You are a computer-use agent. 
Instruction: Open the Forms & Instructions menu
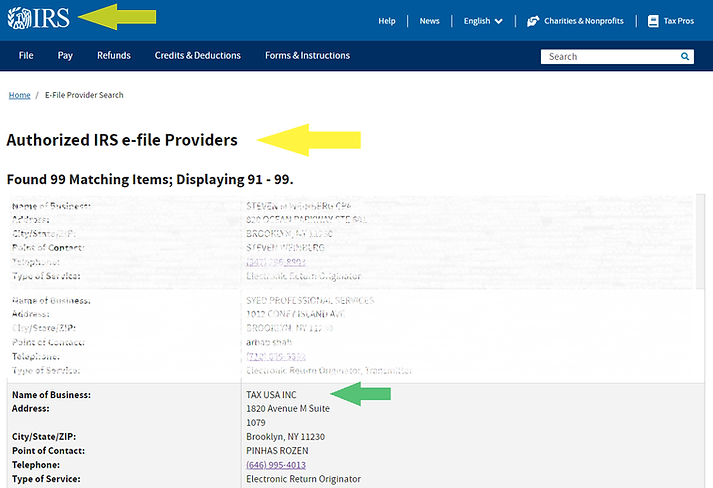pos(307,55)
